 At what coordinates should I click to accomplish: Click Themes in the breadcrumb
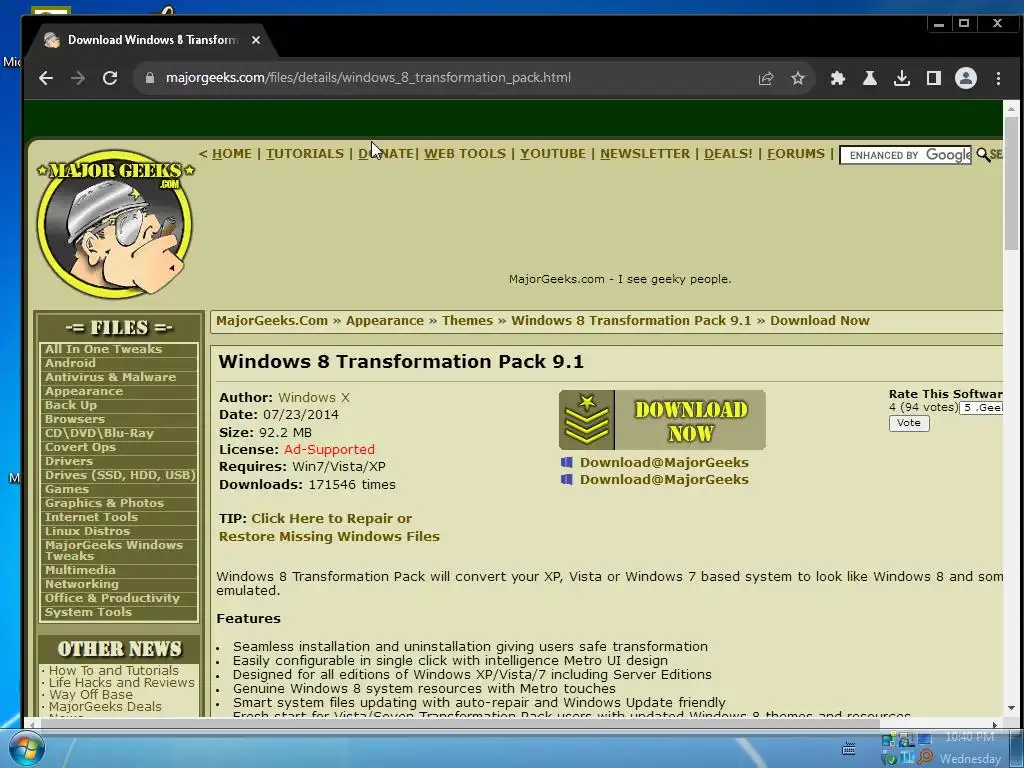pyautogui.click(x=467, y=321)
